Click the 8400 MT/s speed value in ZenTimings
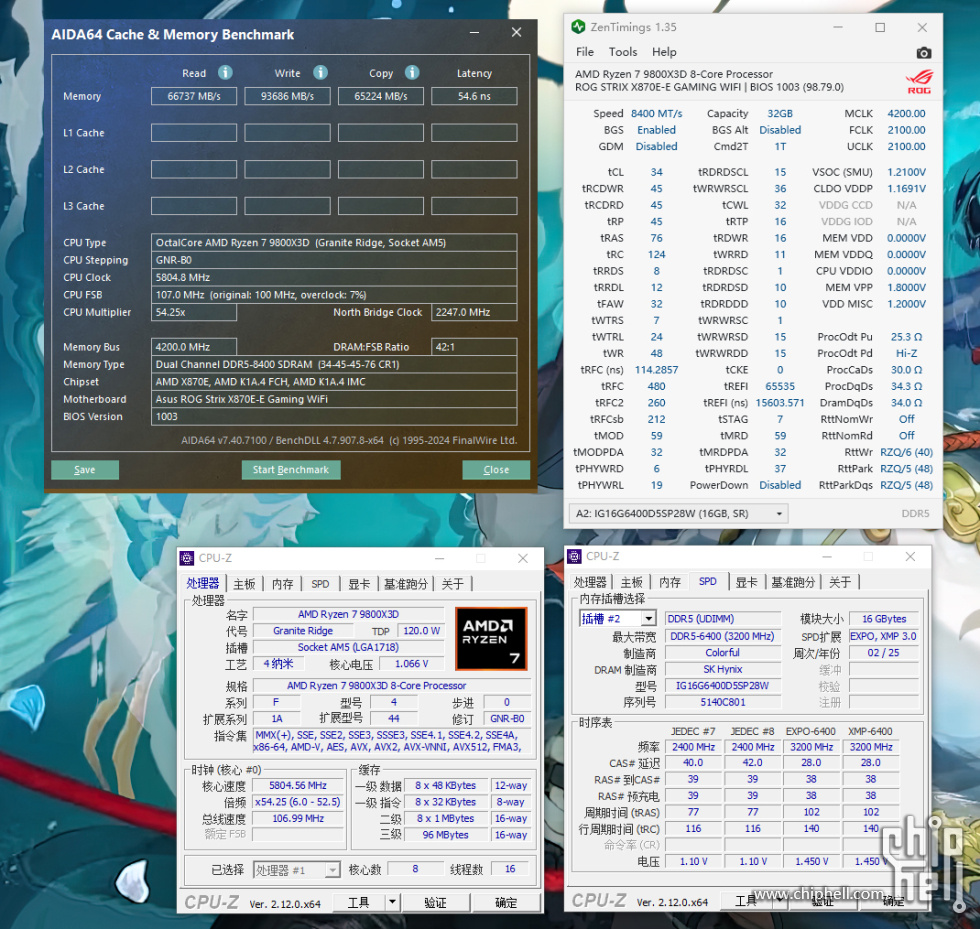This screenshot has width=980, height=929. pos(656,113)
